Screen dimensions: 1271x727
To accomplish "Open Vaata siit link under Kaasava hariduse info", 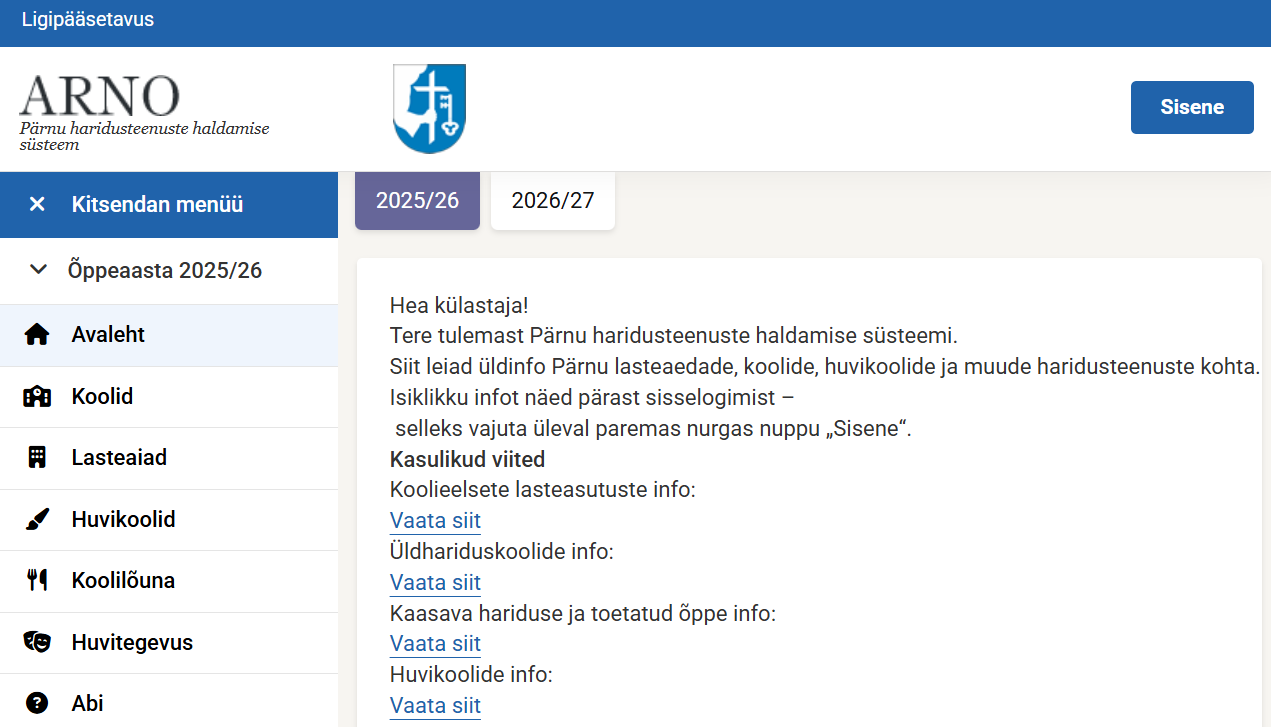I will pos(435,644).
